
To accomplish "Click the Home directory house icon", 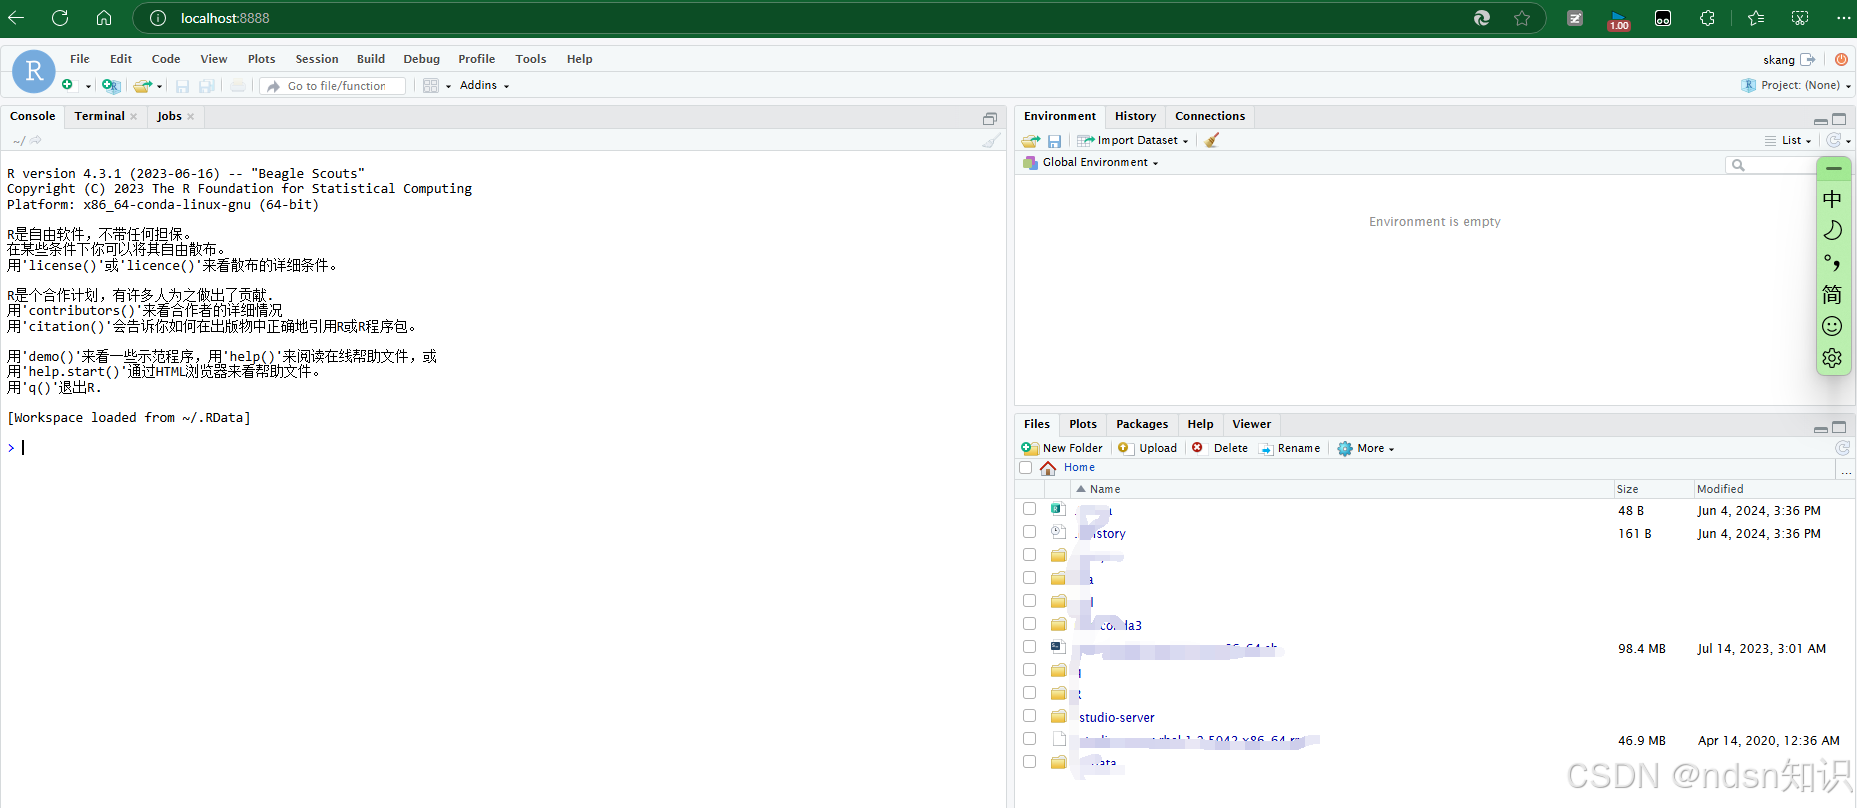I will (1048, 467).
